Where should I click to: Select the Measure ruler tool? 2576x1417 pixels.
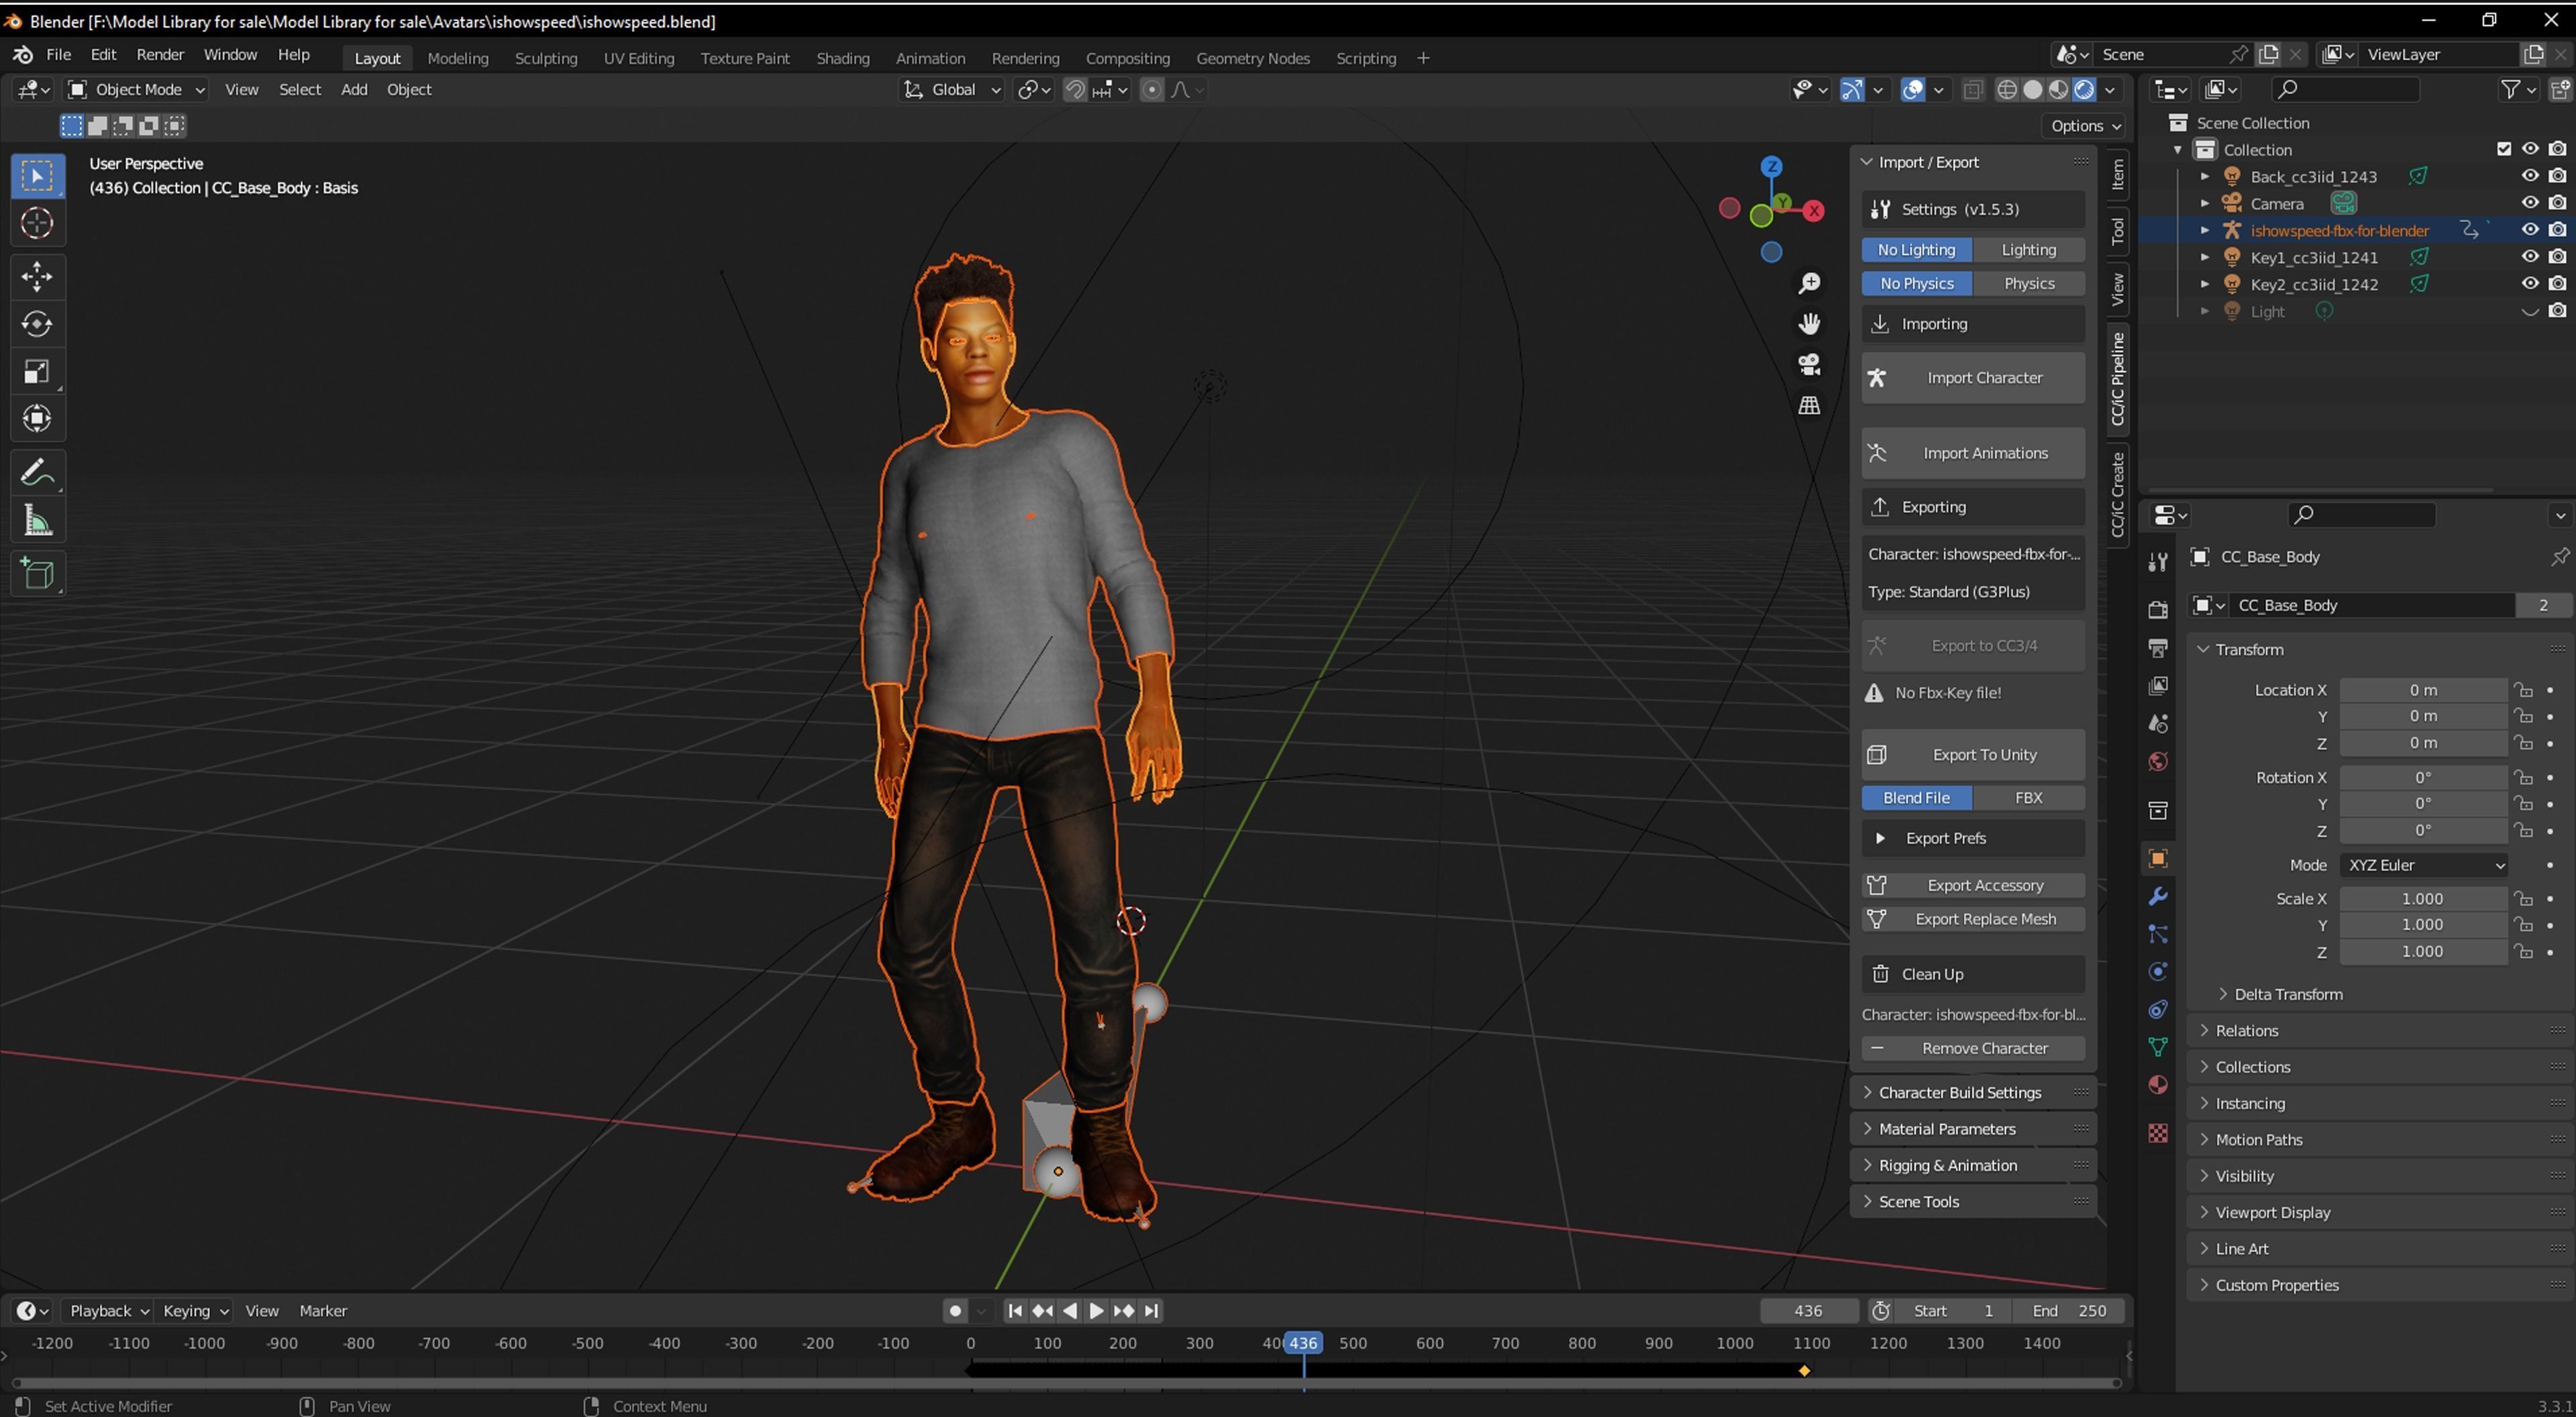coord(37,521)
